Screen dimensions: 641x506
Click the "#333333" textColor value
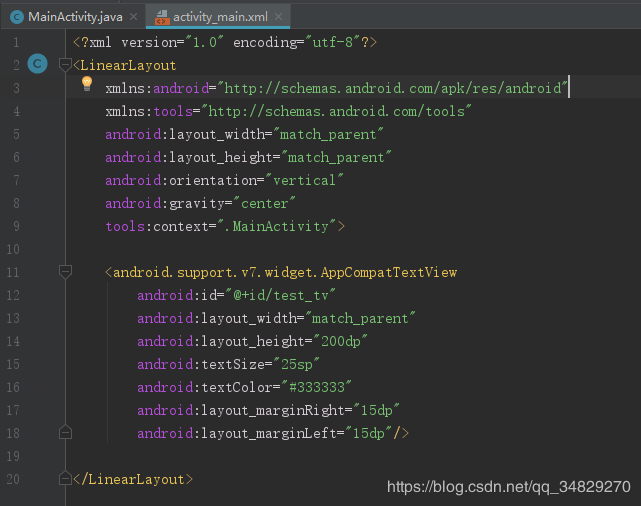pyautogui.click(x=316, y=387)
